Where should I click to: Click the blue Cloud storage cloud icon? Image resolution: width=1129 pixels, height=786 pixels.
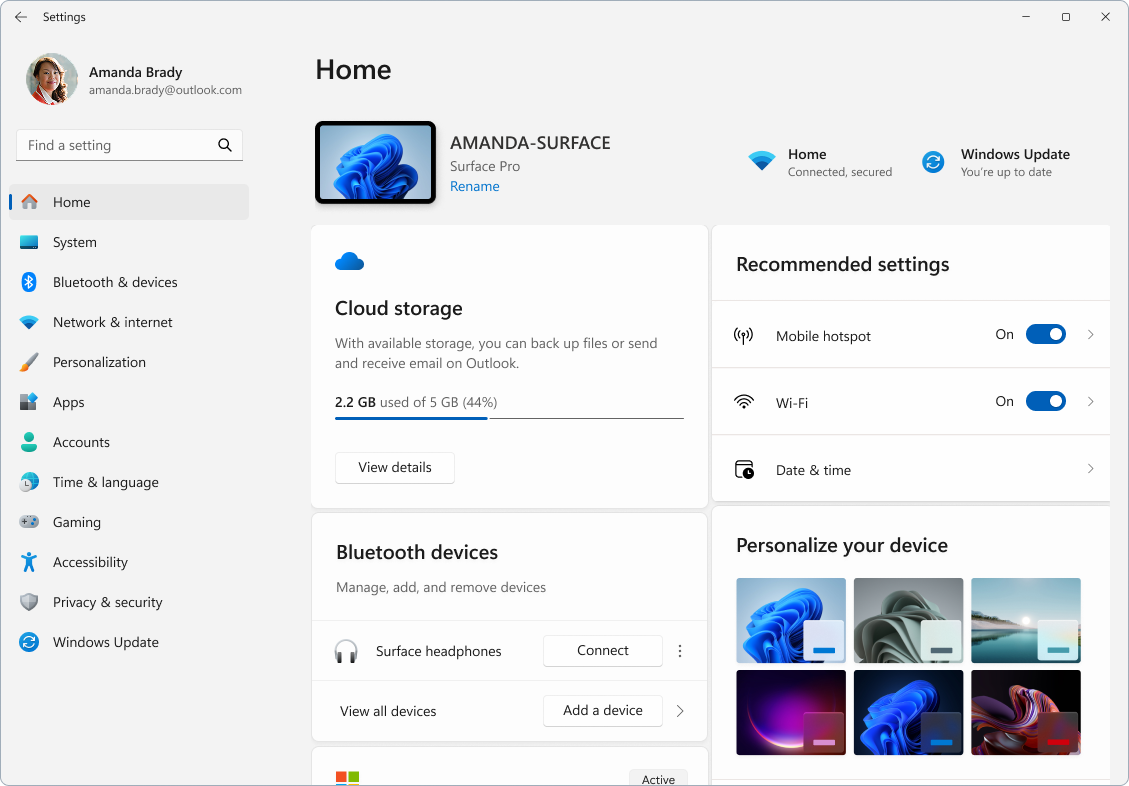[349, 261]
